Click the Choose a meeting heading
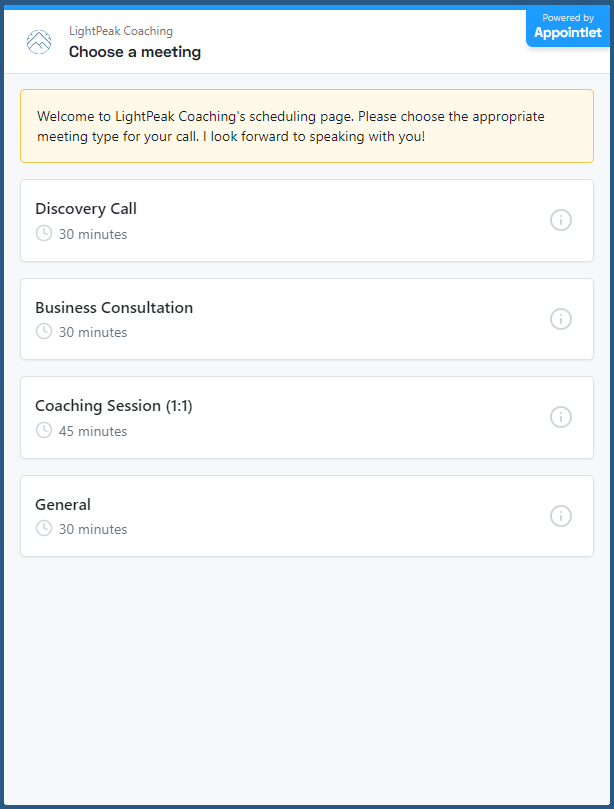This screenshot has height=809, width=614. point(135,52)
